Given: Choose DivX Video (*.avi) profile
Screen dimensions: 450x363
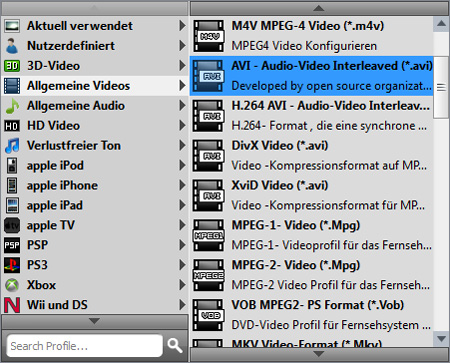Looking at the screenshot, I should tap(312, 156).
